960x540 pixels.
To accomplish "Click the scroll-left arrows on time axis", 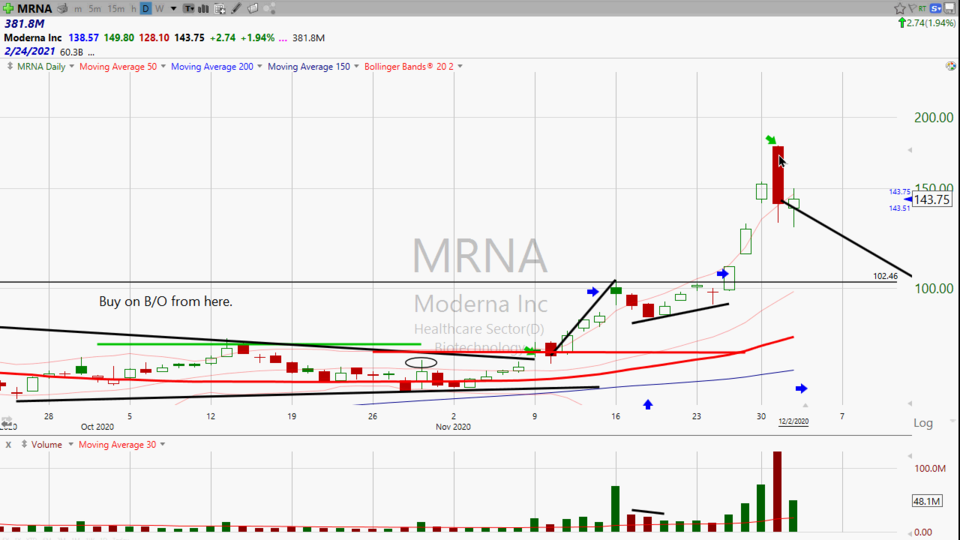I will 7,422.
